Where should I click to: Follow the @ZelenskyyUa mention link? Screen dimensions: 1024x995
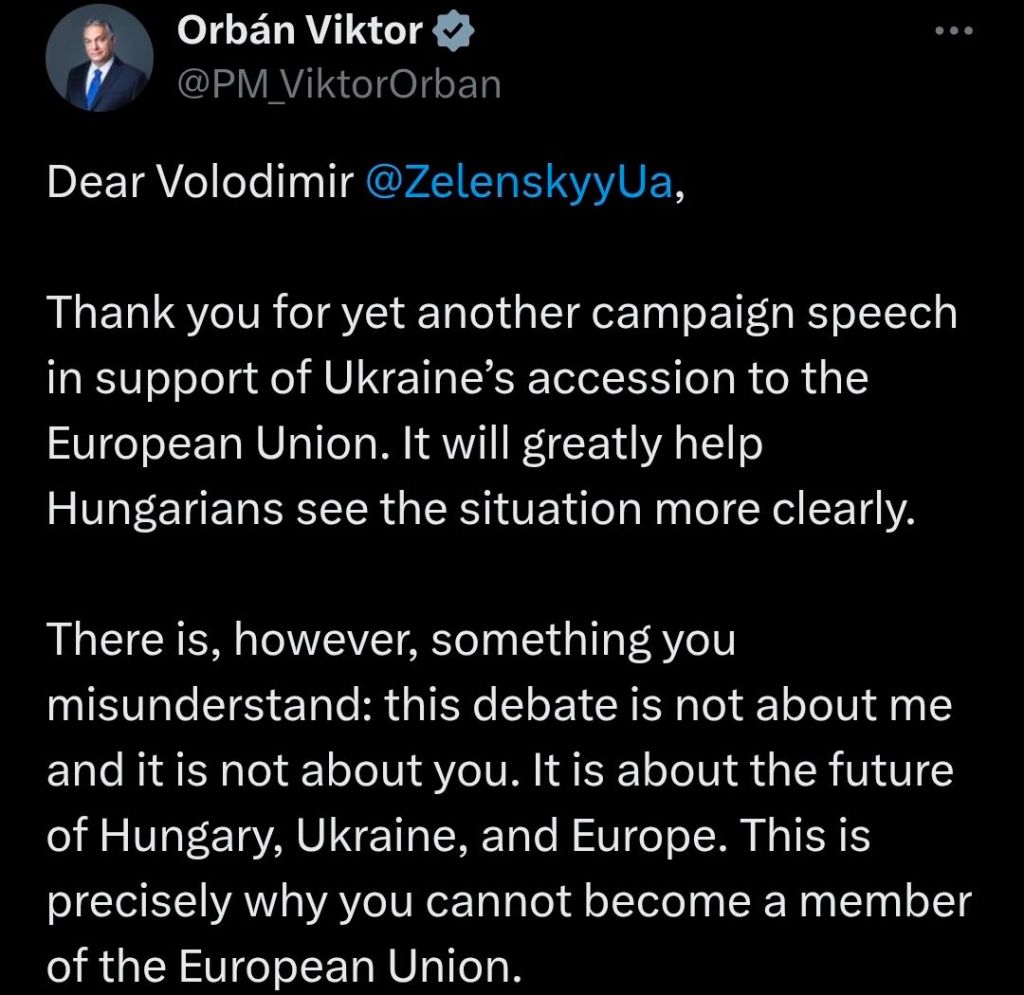[x=521, y=183]
